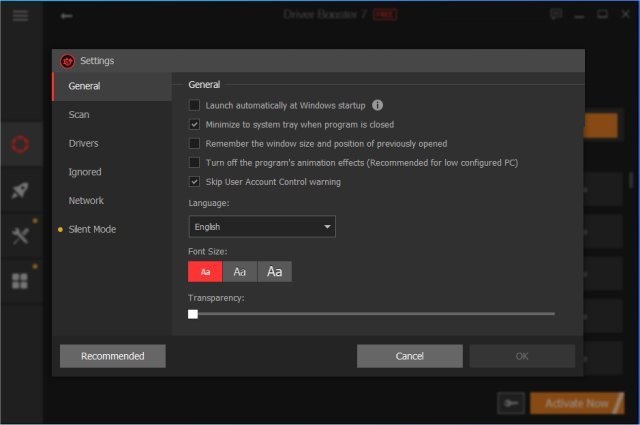Select the large font size Aa
Viewport: 640px width, 425px height.
pyautogui.click(x=275, y=272)
